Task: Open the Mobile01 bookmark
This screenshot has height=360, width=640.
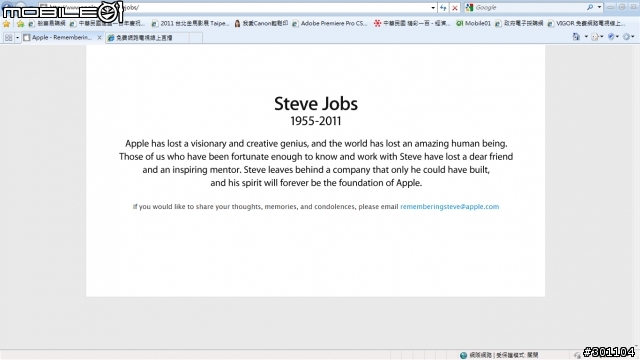Action: tap(473, 24)
